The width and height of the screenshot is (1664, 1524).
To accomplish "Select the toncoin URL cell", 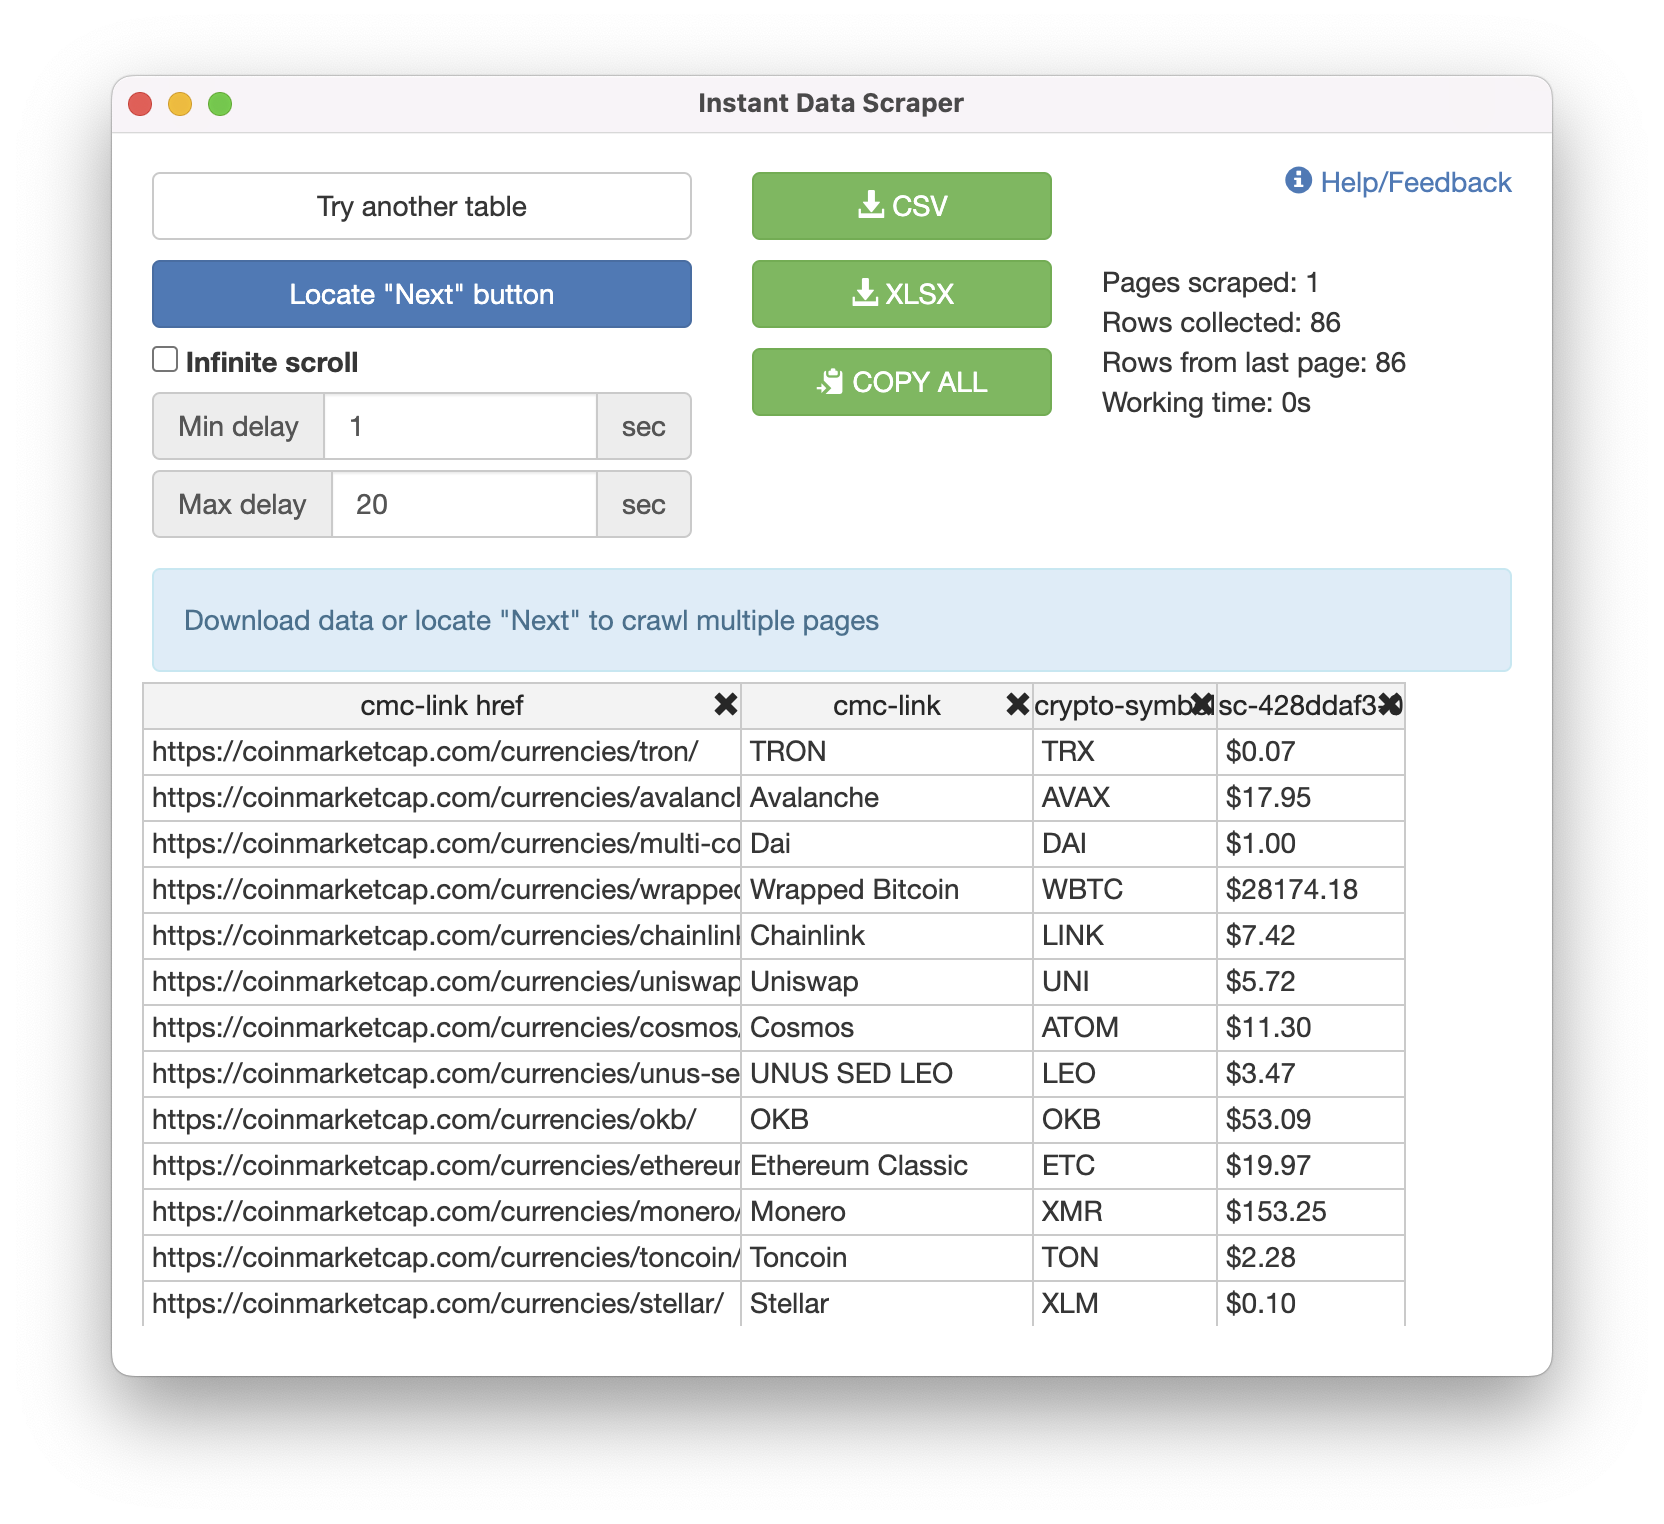I will coord(442,1258).
